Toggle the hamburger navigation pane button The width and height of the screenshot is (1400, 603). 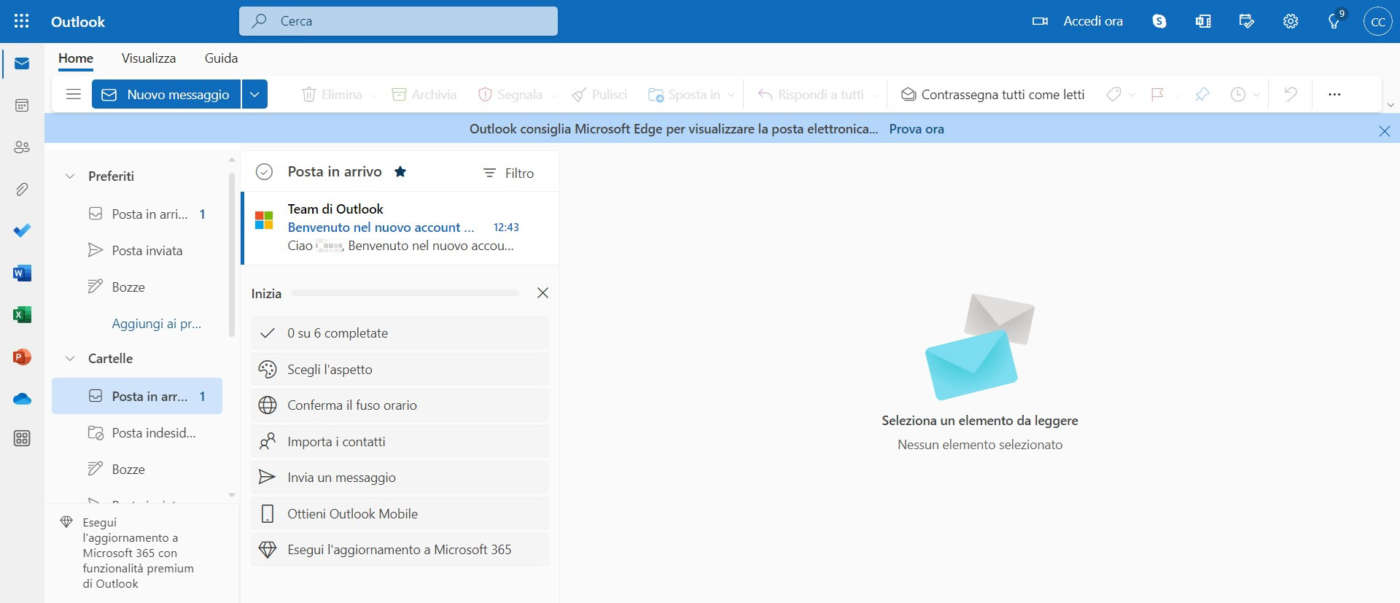[x=73, y=94]
